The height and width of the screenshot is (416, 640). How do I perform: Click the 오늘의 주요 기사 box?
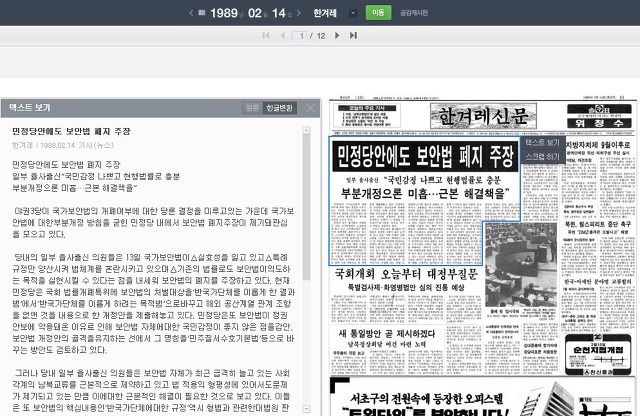[x=367, y=116]
